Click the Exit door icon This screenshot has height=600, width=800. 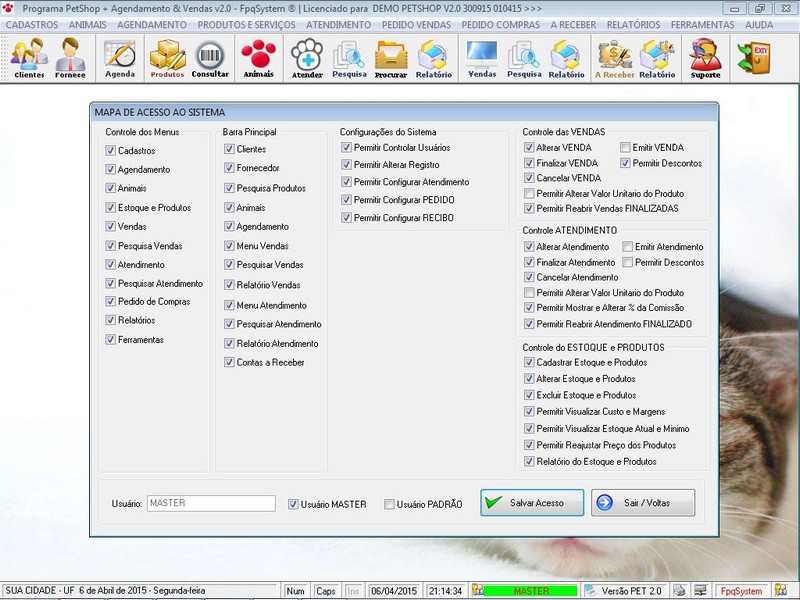coord(754,58)
